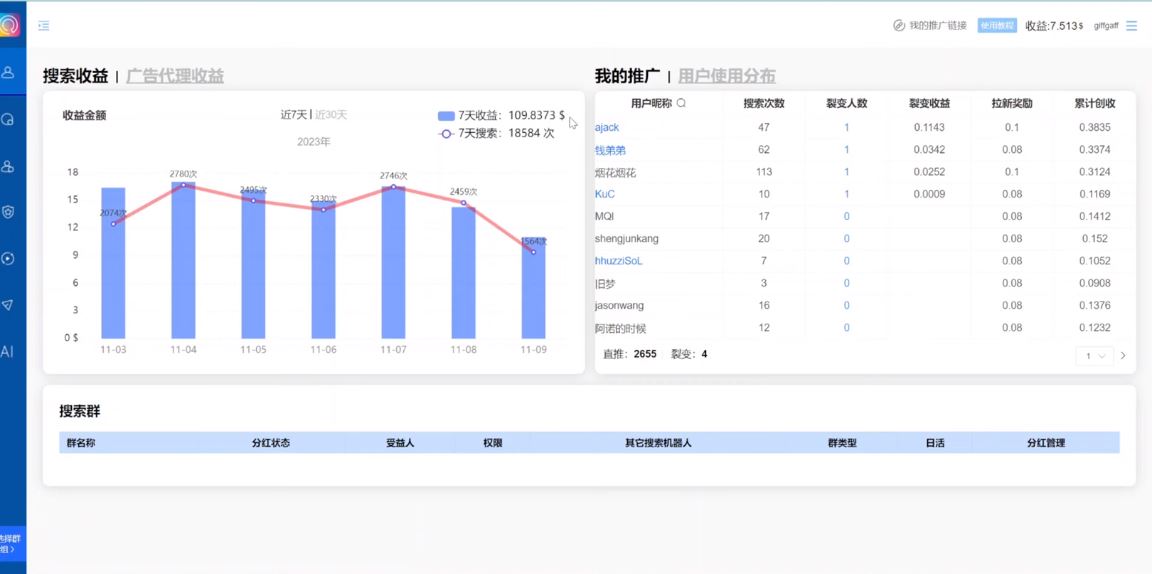Collapse the sidebar with the fold icon

[44, 26]
